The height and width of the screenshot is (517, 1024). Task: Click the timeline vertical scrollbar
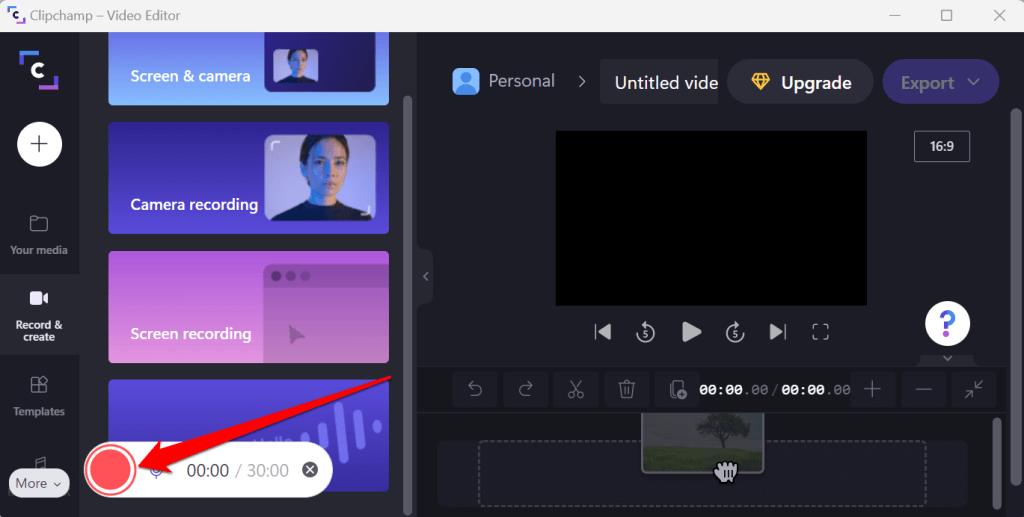(997, 463)
